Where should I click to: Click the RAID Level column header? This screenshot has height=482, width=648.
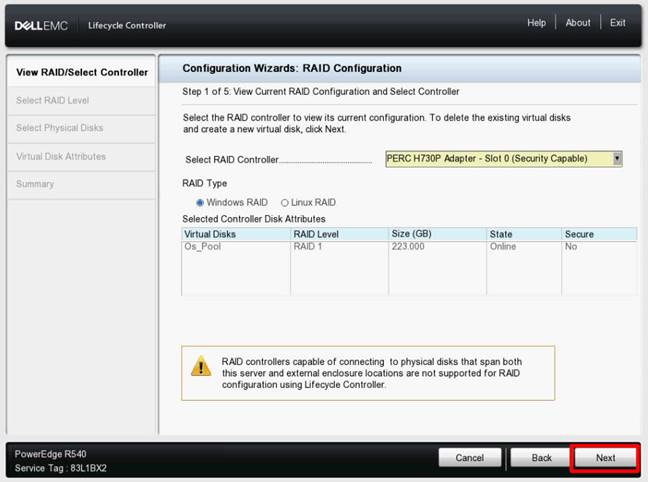tap(339, 234)
